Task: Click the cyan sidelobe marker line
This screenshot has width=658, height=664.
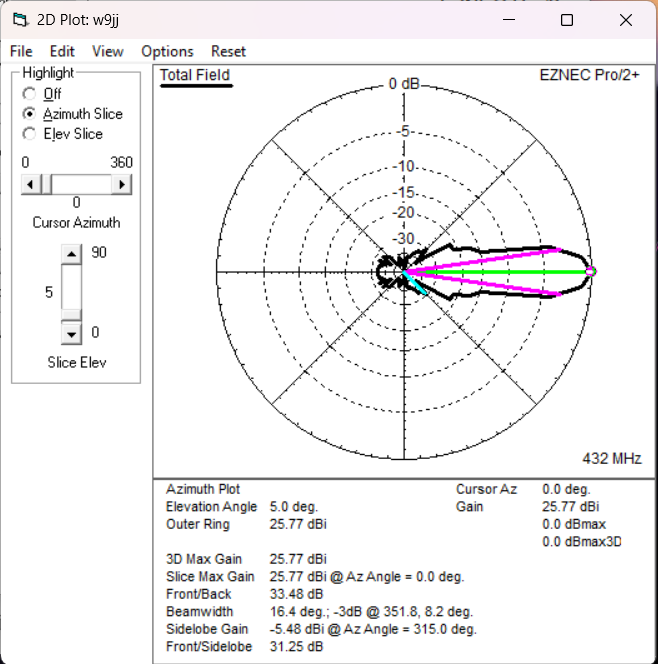Action: 416,284
